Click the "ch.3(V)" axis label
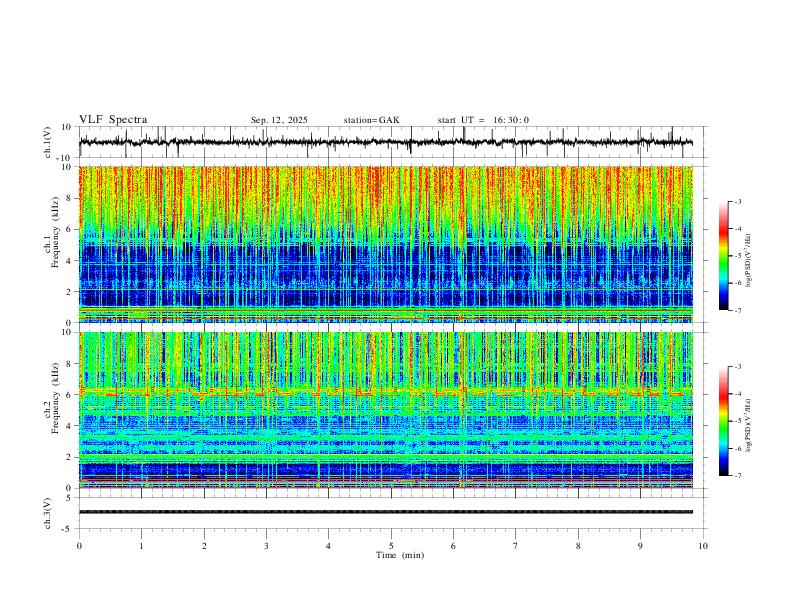The height and width of the screenshot is (612, 792). (x=48, y=513)
